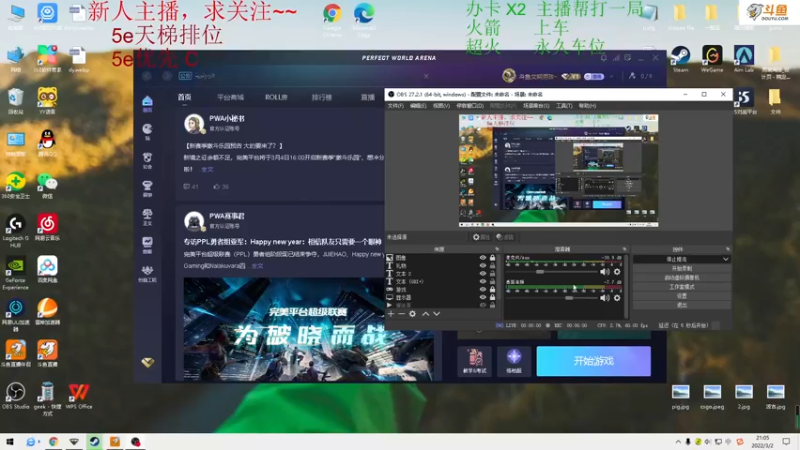Click the 开始录制 button in OBS
Screen dimensions: 800x450
[x=682, y=268]
